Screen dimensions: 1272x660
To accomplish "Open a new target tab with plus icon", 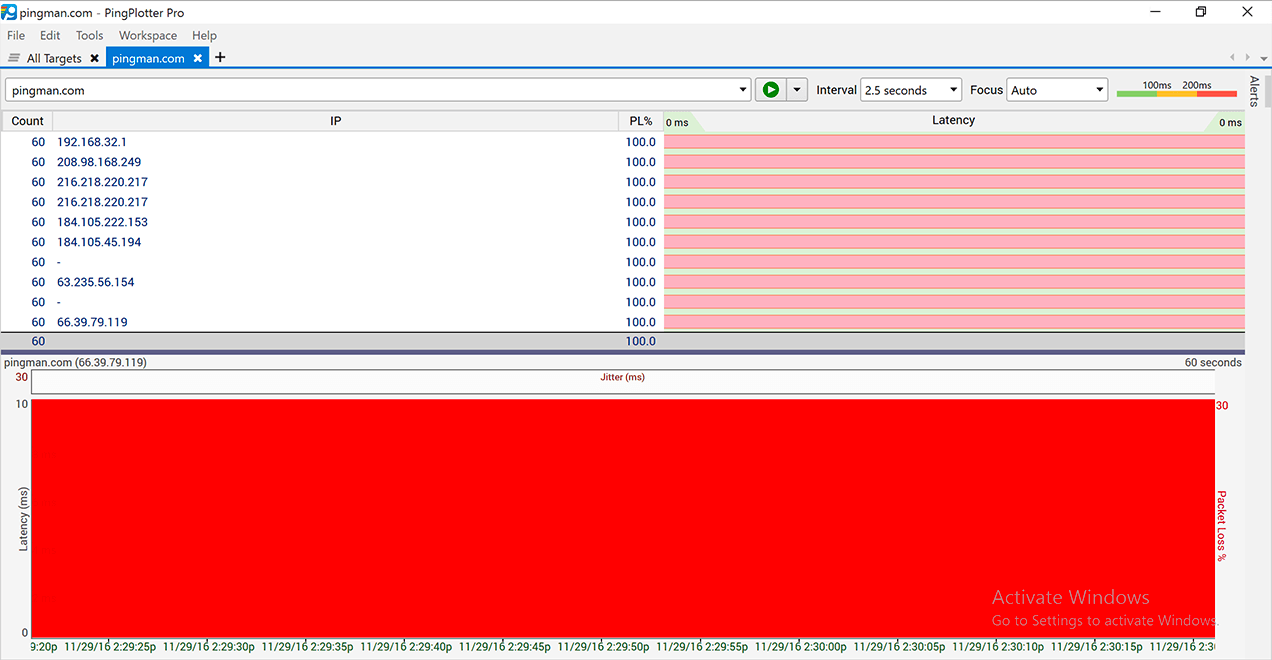I will pos(219,57).
